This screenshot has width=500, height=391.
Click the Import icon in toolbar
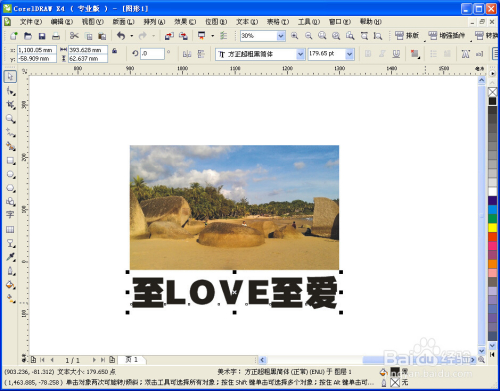[x=169, y=36]
